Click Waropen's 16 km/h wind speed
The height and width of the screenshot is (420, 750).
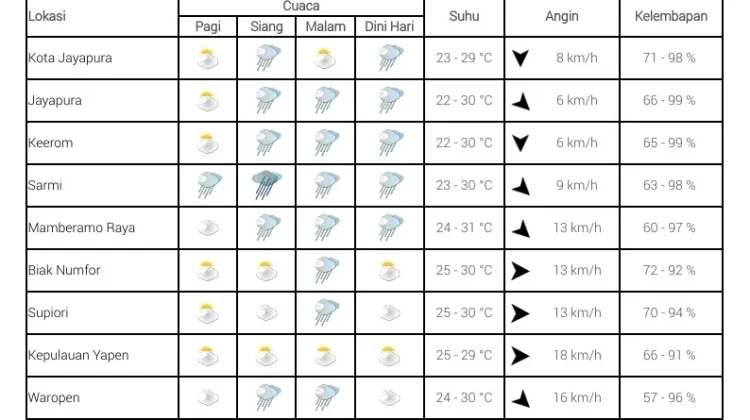point(577,398)
